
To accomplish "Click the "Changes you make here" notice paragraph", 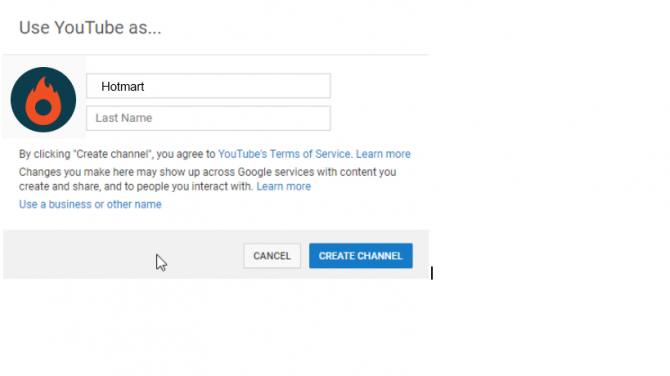I will 208,179.
